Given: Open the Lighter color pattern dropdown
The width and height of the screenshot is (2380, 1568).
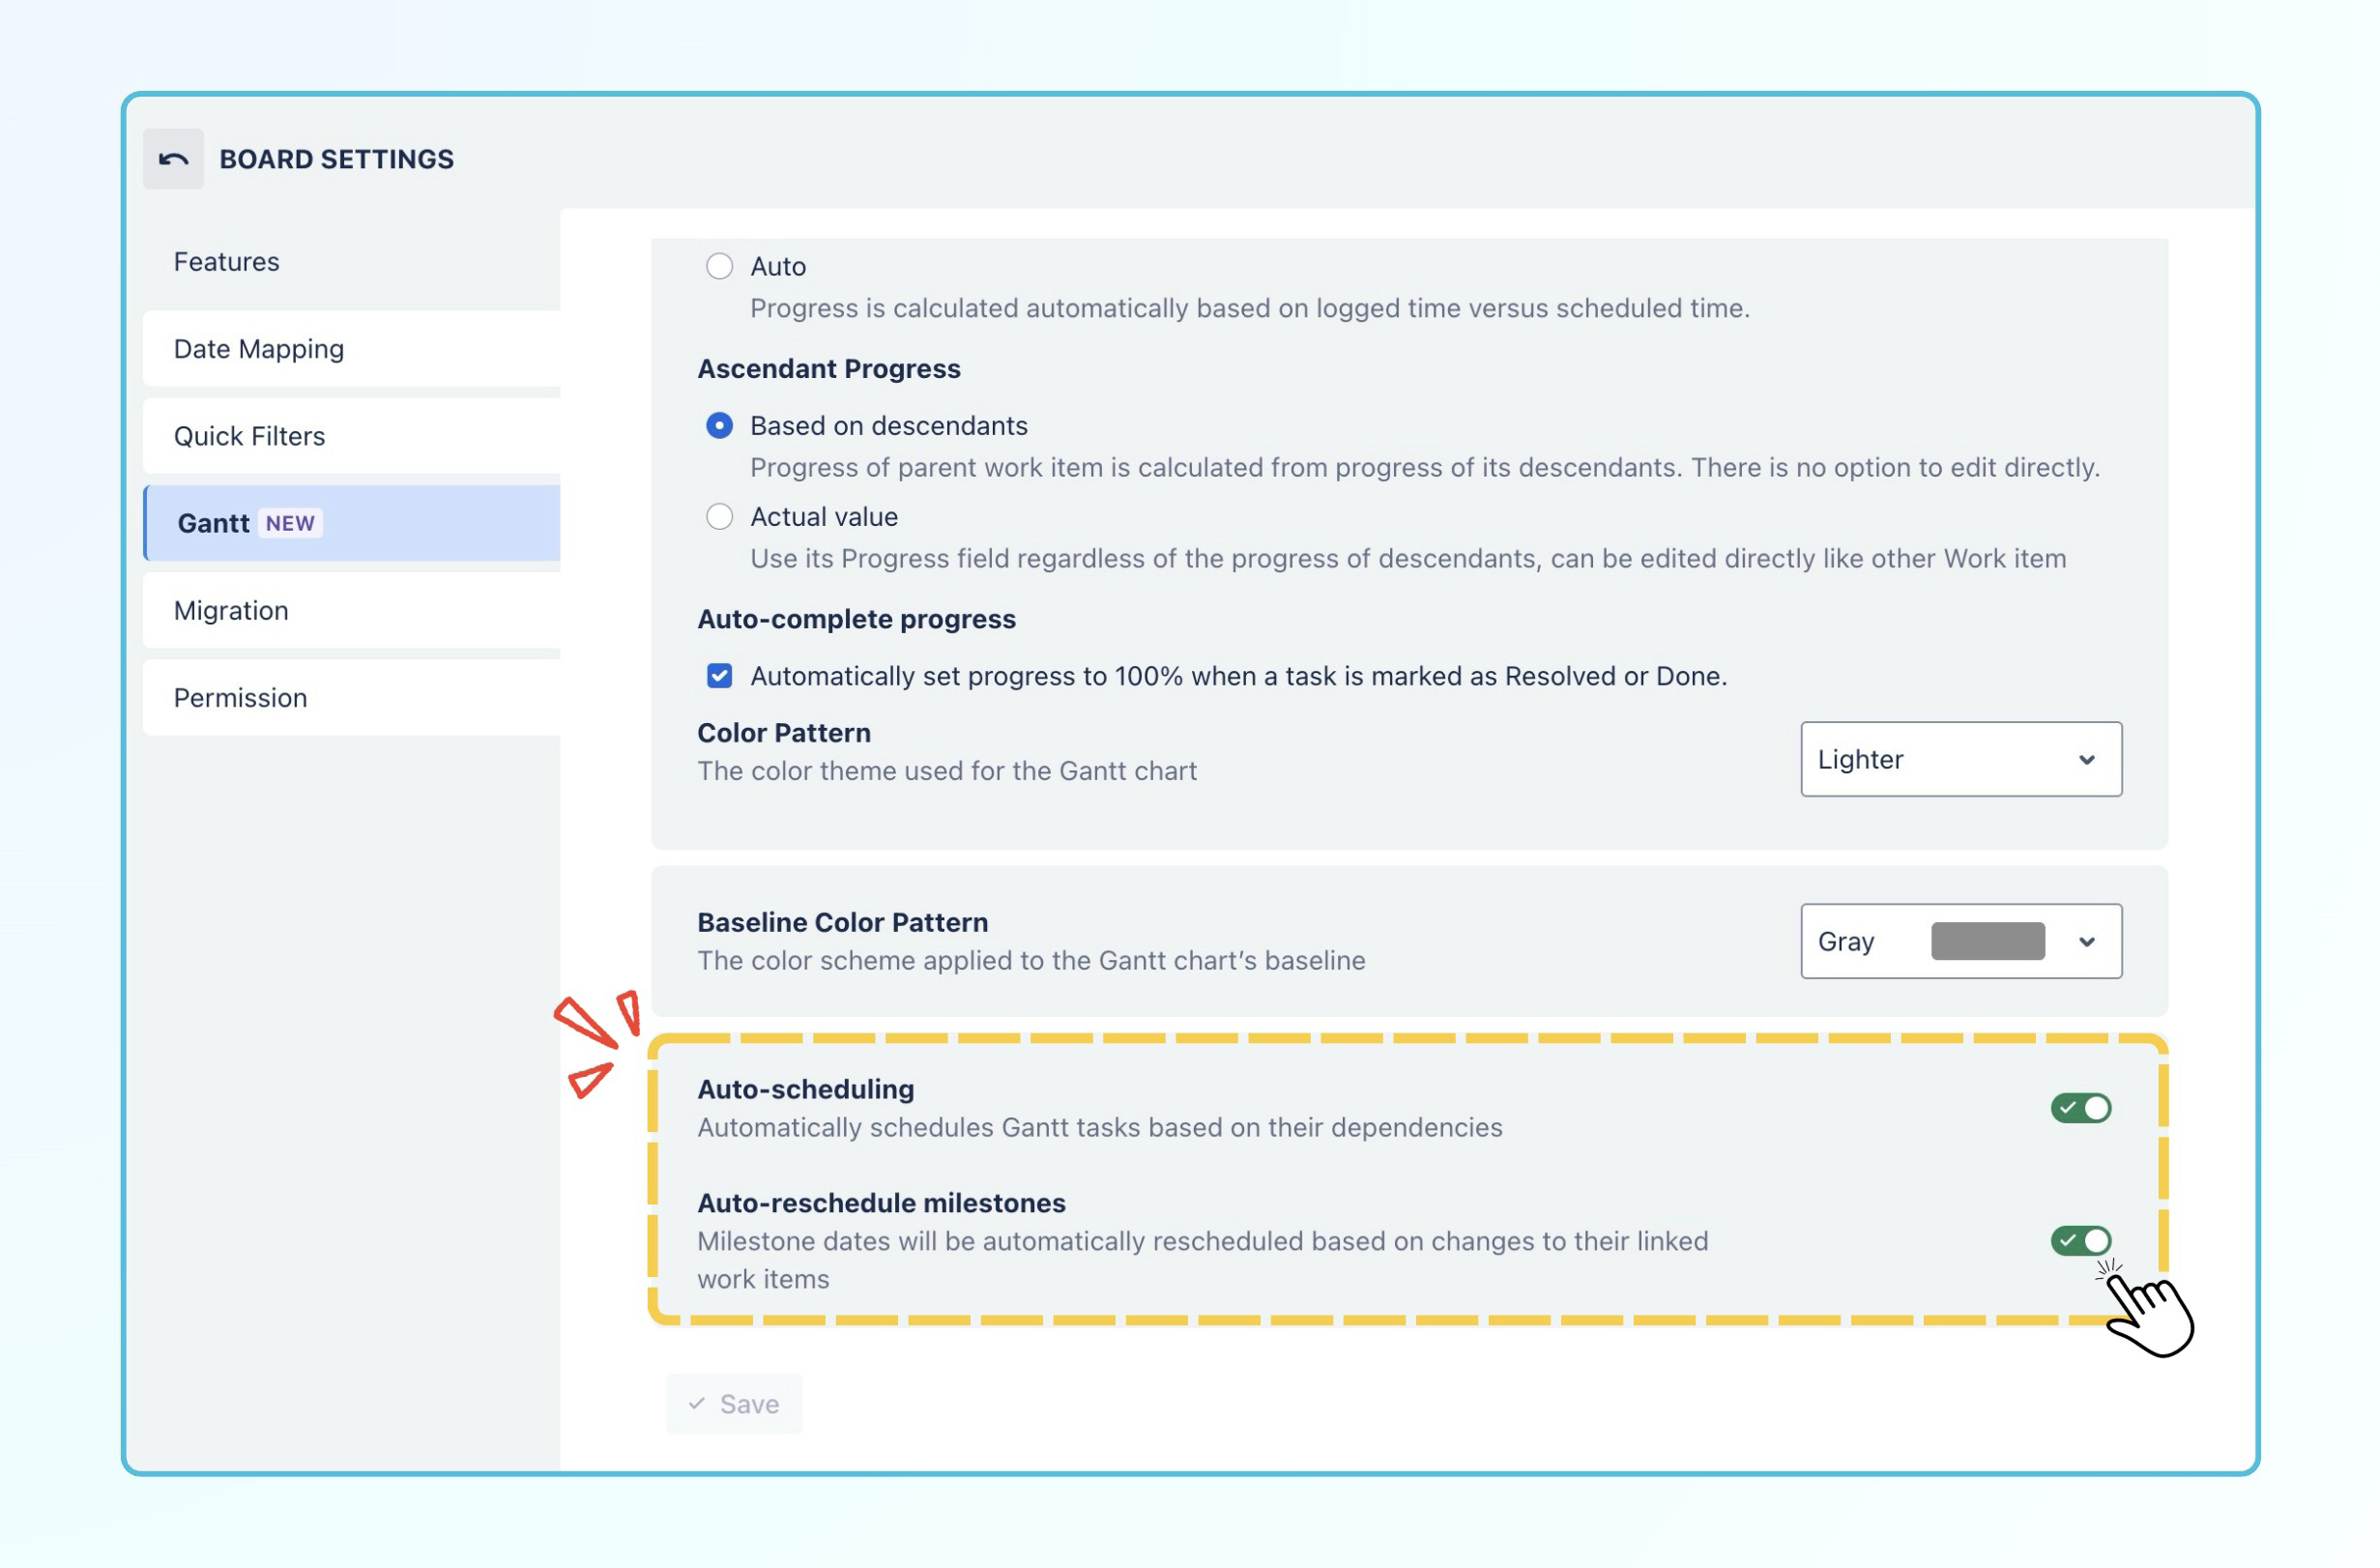Looking at the screenshot, I should [x=1961, y=760].
